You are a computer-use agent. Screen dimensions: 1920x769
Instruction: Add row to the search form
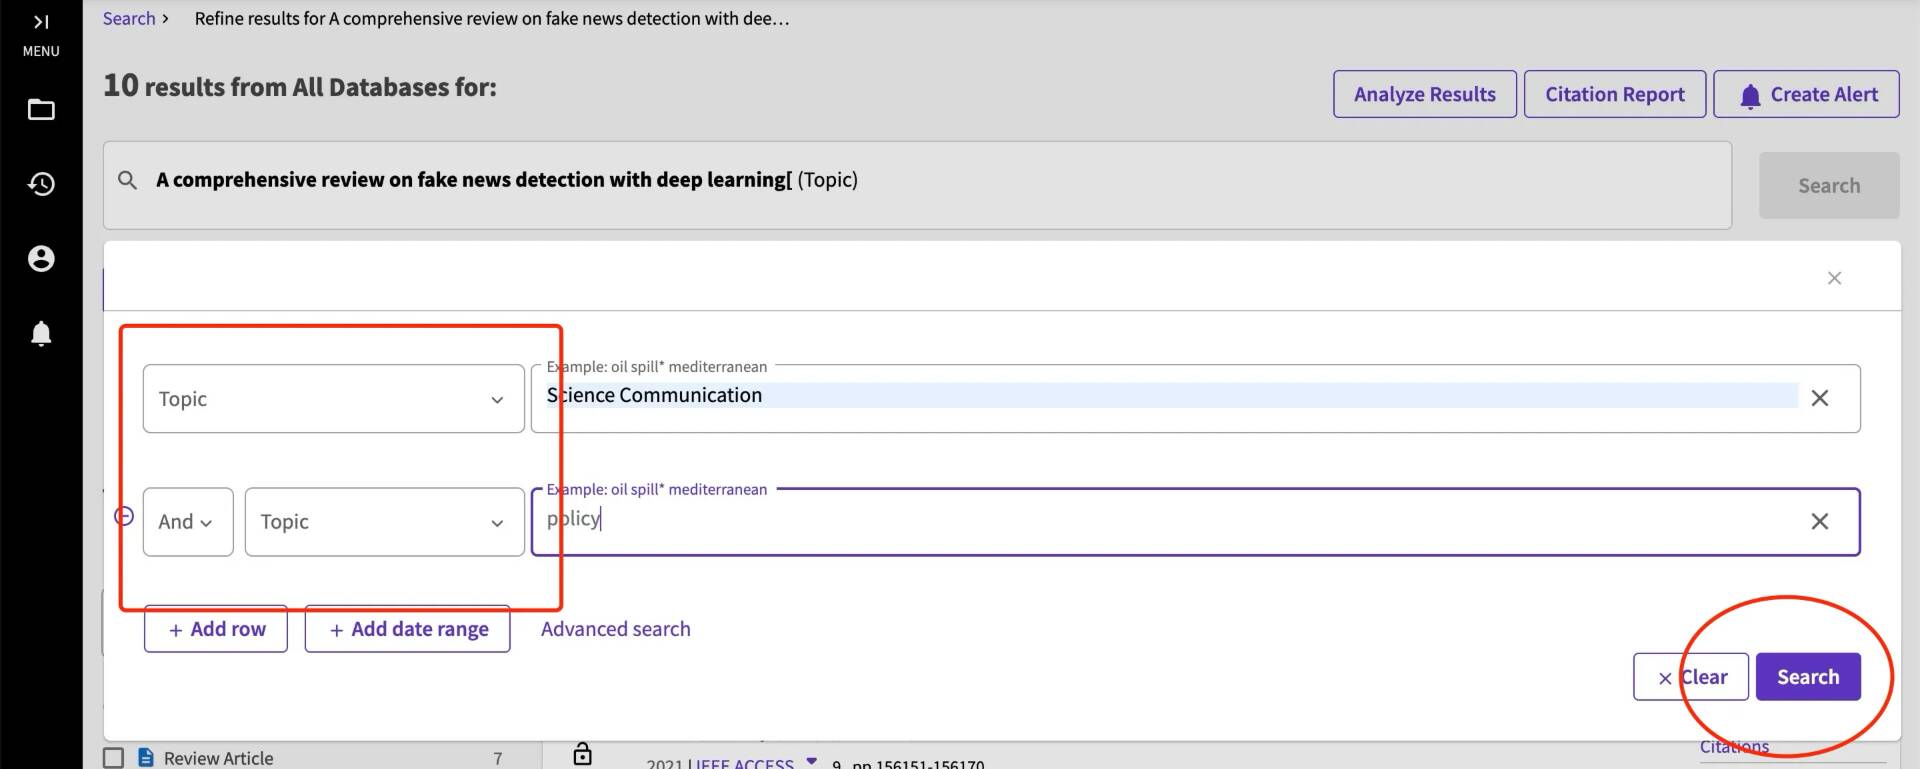[216, 629]
